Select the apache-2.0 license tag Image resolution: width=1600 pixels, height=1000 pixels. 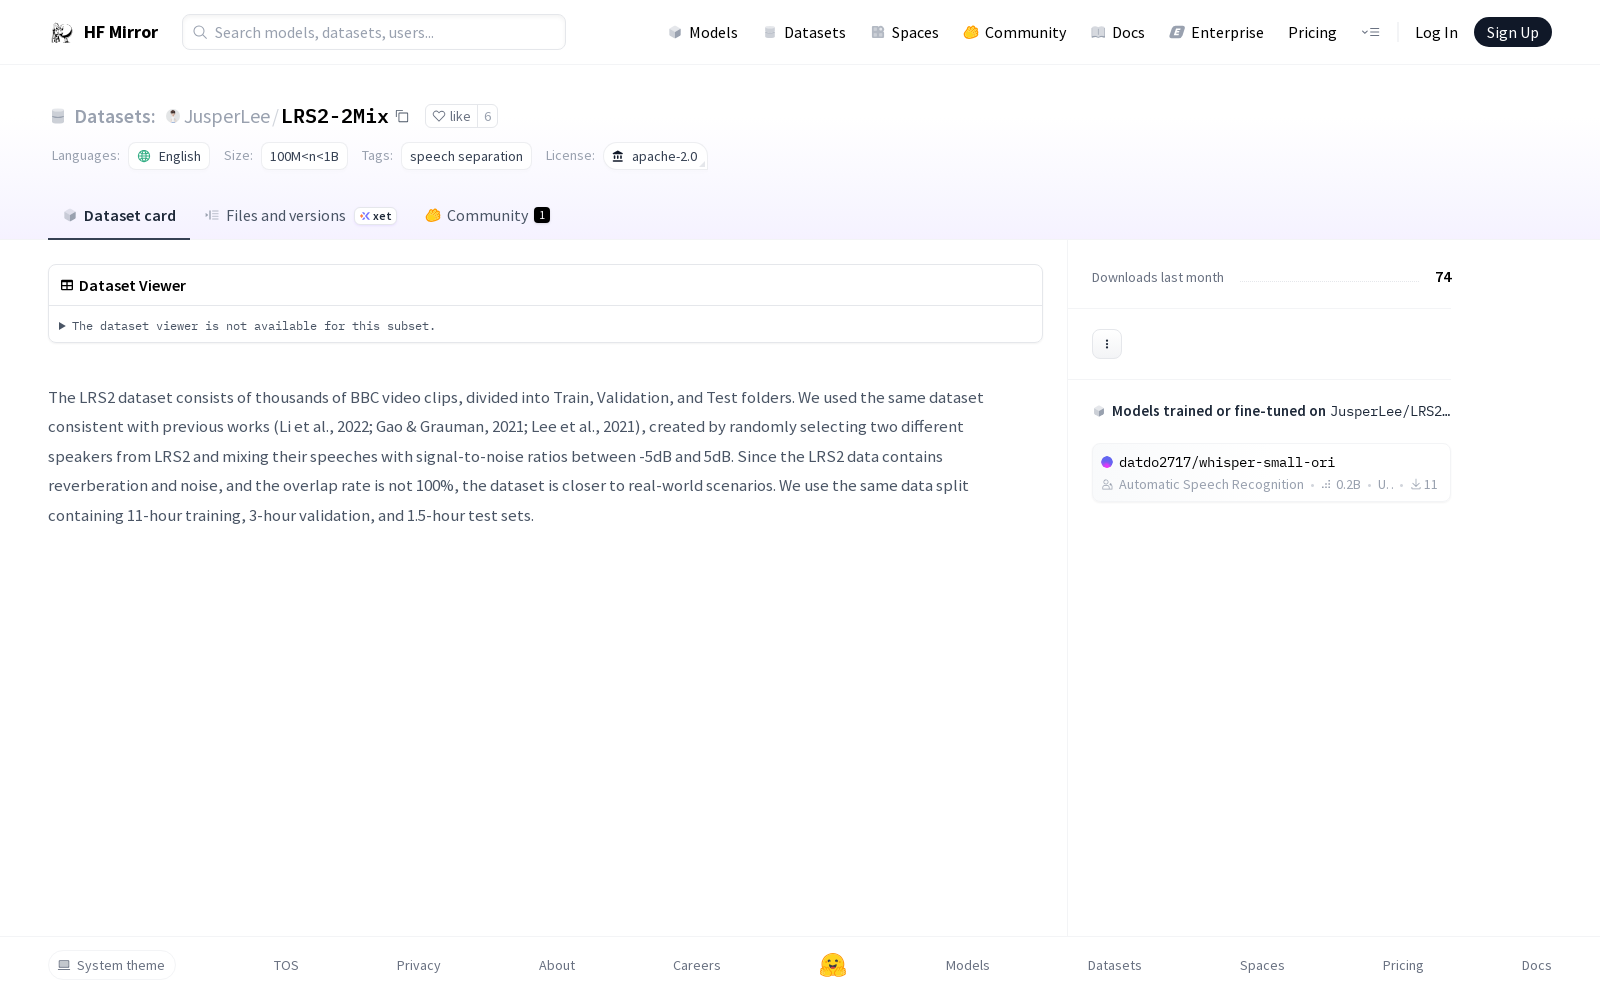(655, 156)
